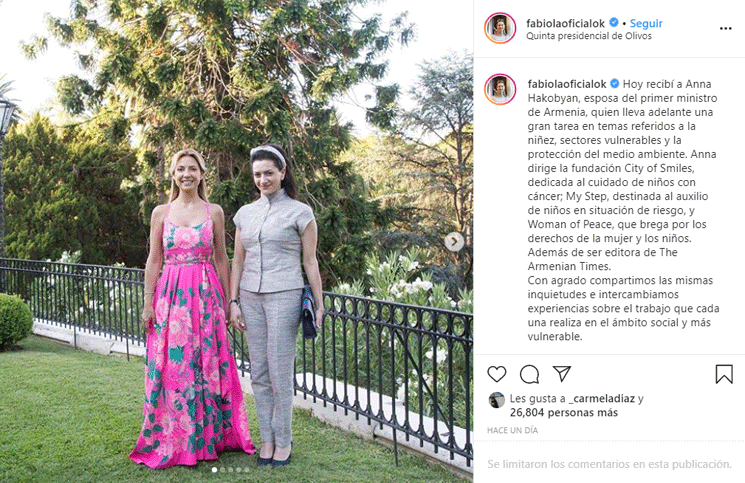Image resolution: width=745 pixels, height=483 pixels.
Task: Open the _carmeladiaz profile link
Action: (602, 398)
